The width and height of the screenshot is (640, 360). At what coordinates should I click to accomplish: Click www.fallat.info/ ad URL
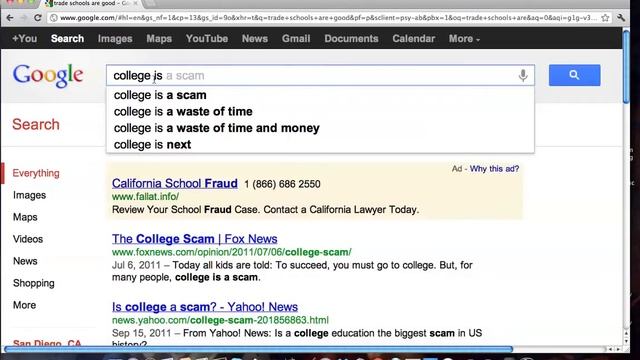pyautogui.click(x=145, y=197)
